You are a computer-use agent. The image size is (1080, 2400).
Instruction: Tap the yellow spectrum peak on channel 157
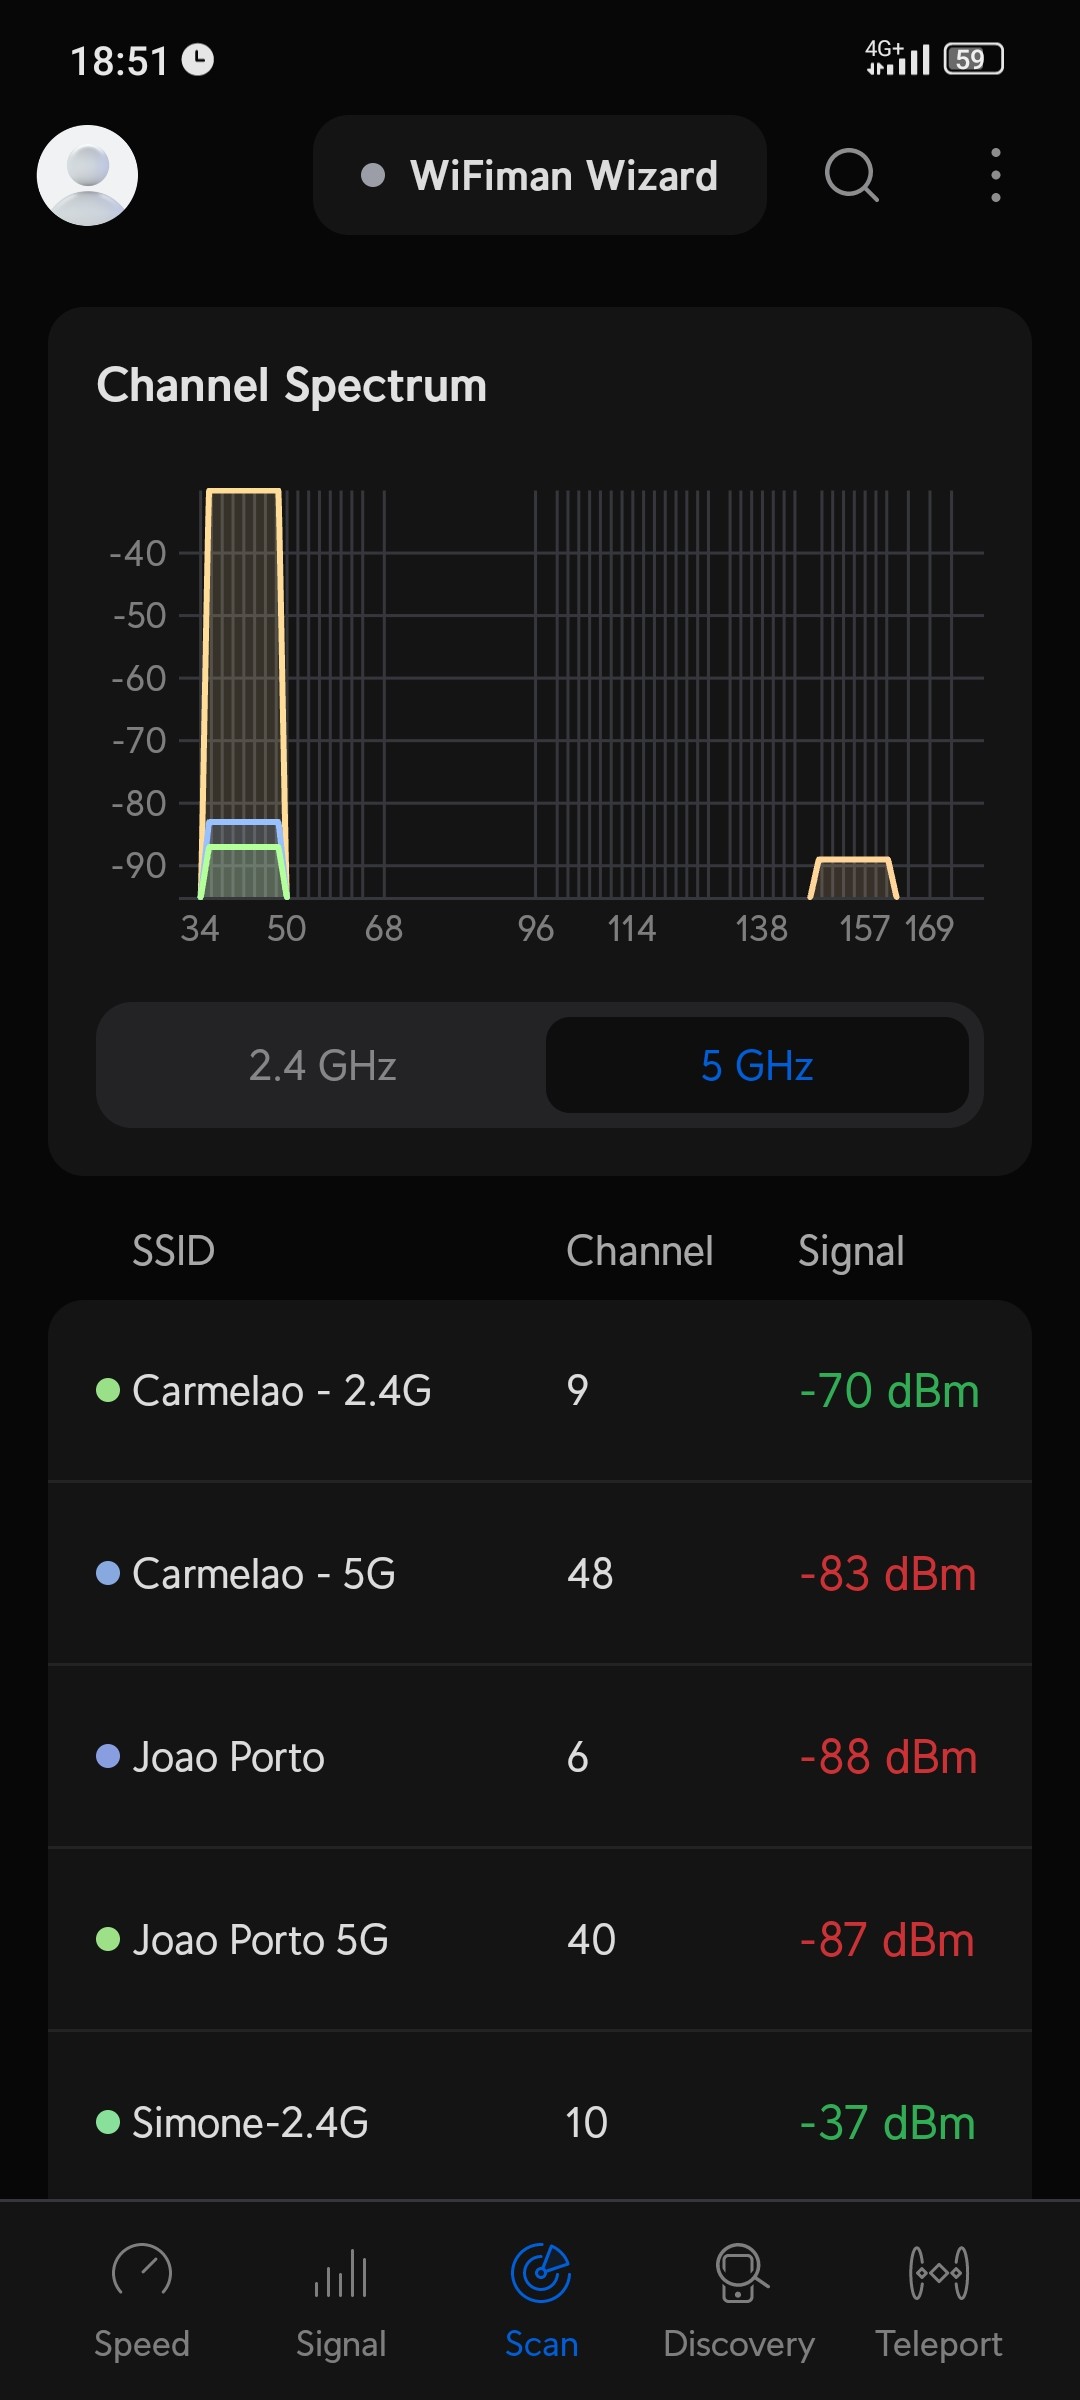(853, 876)
